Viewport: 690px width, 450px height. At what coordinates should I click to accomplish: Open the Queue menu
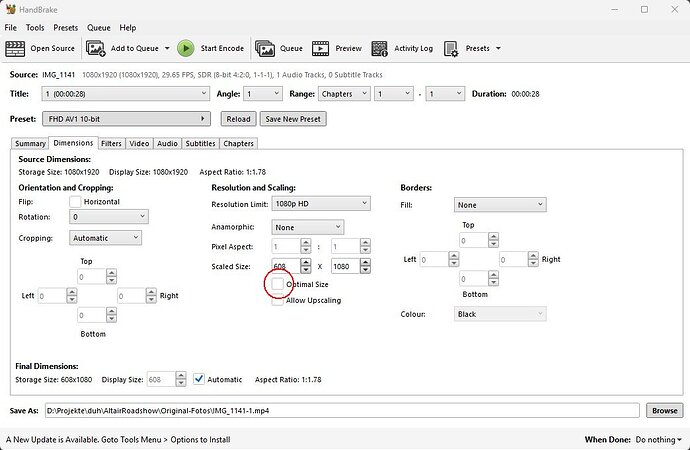coord(99,28)
